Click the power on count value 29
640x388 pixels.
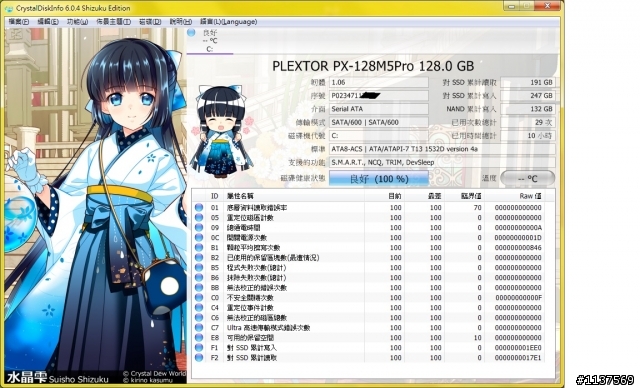coord(528,122)
